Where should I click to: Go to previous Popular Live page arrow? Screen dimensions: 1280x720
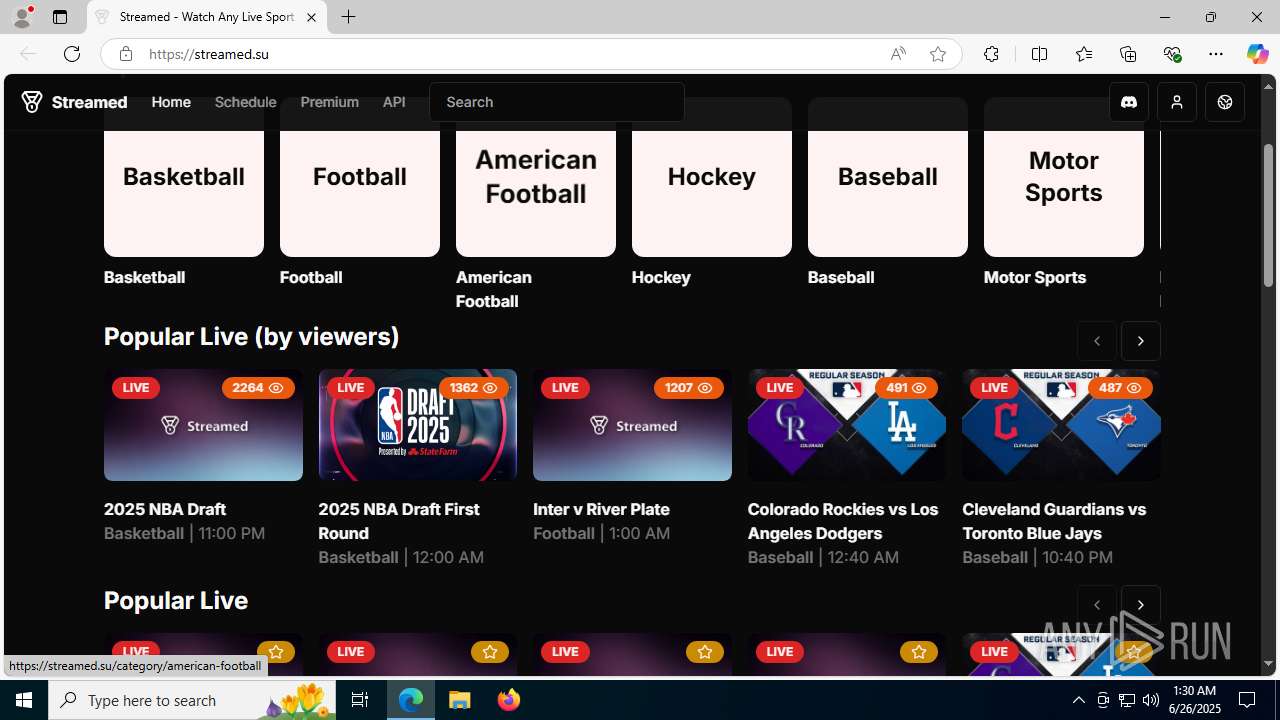tap(1096, 605)
